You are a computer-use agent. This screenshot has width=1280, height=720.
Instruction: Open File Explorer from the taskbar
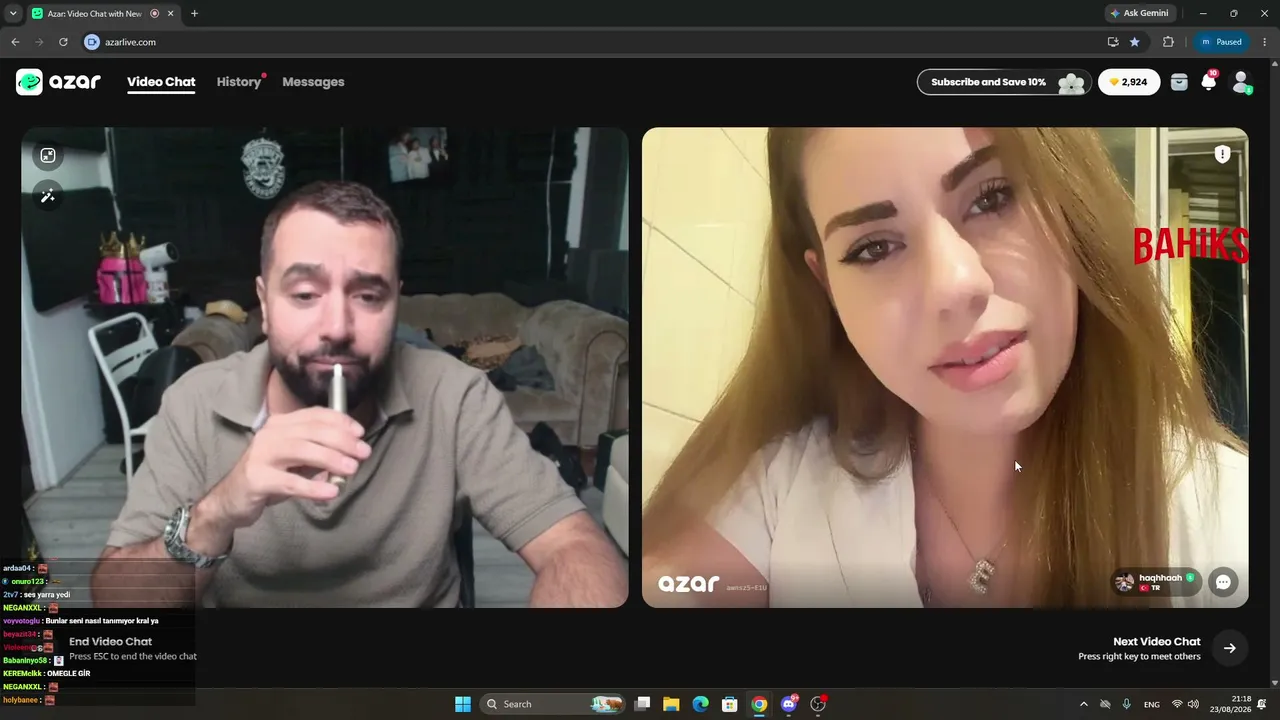(x=671, y=704)
